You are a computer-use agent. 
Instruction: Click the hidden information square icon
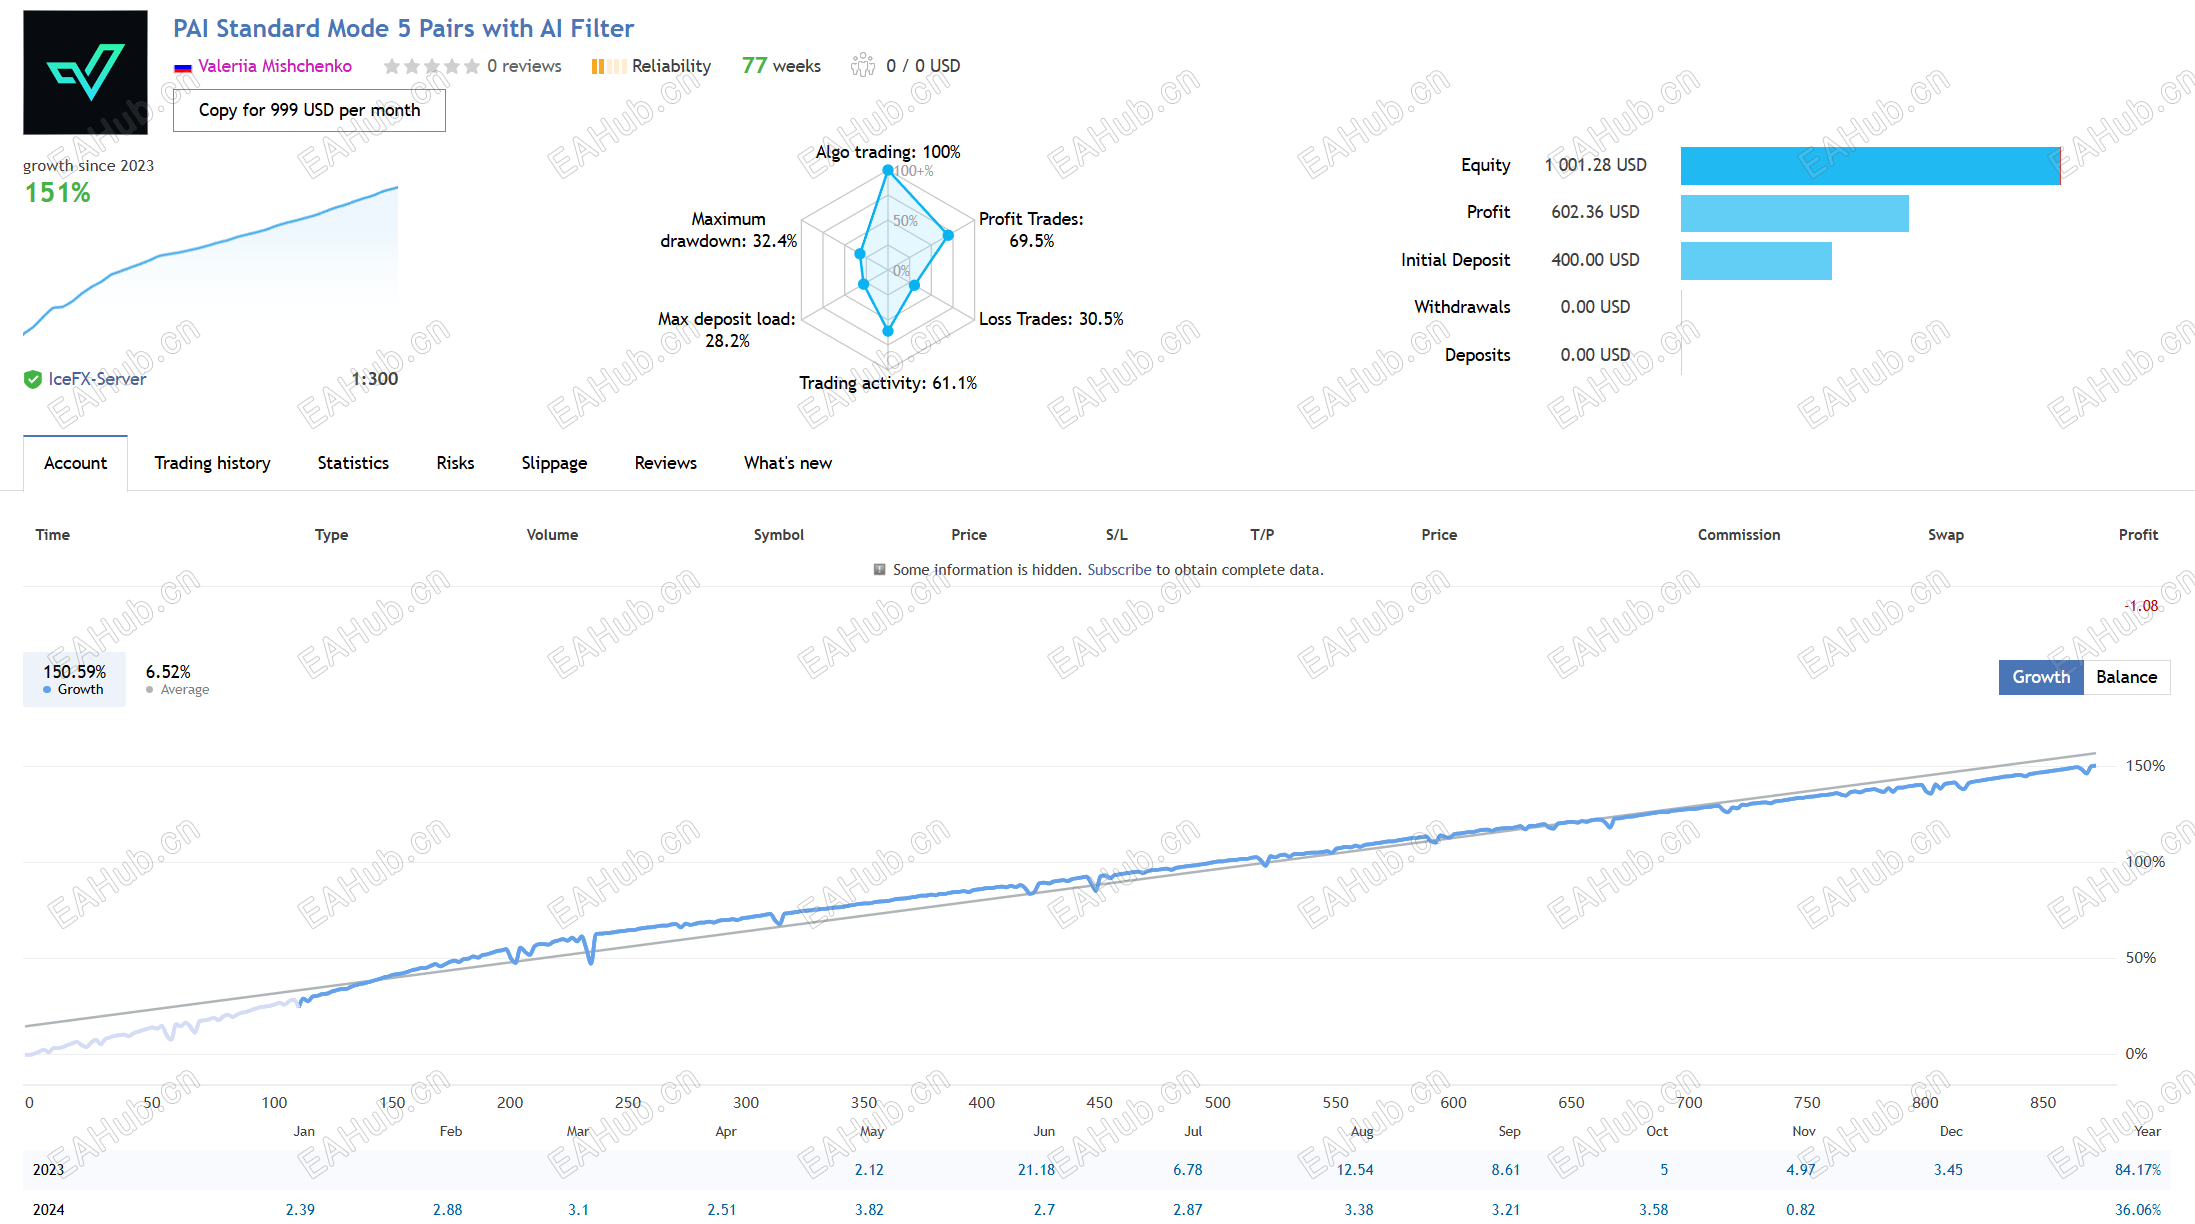[880, 570]
